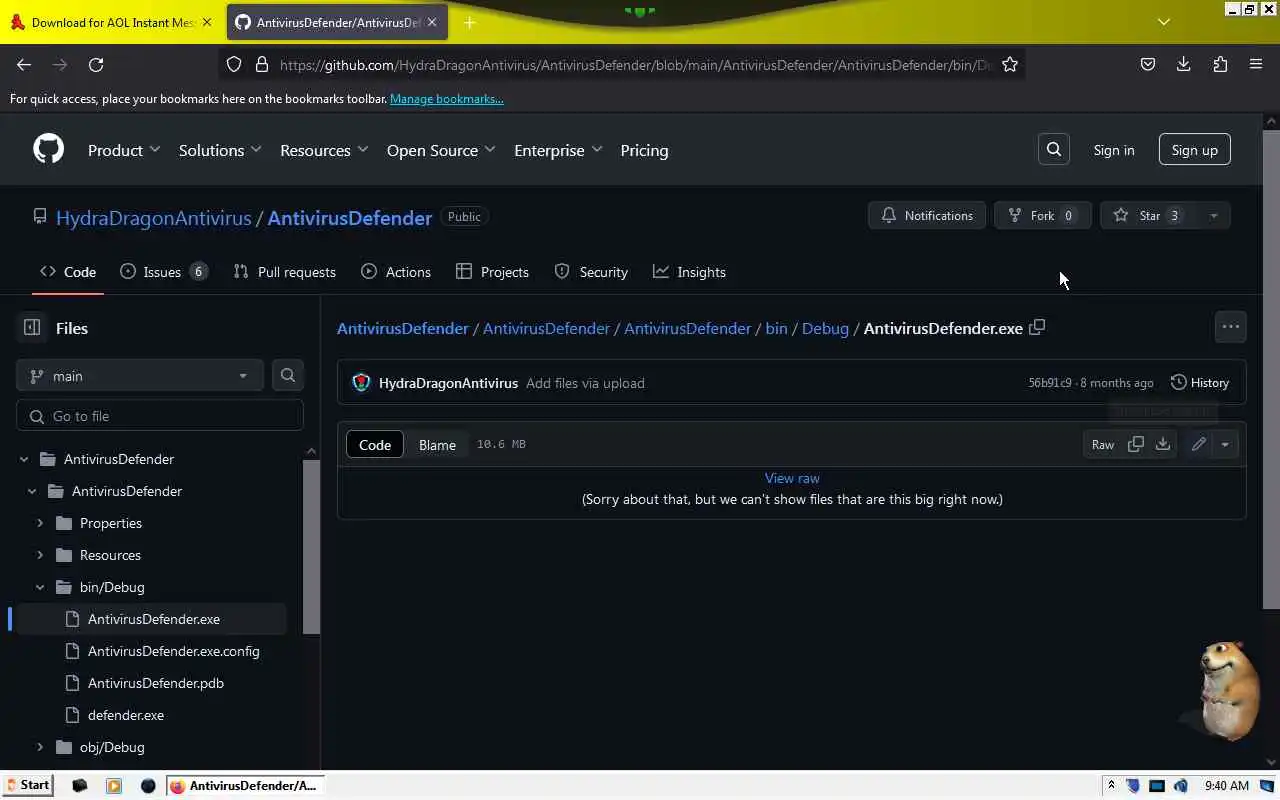Copy the raw file contents with the icon next to Raw
This screenshot has height=800, width=1280.
[1136, 444]
